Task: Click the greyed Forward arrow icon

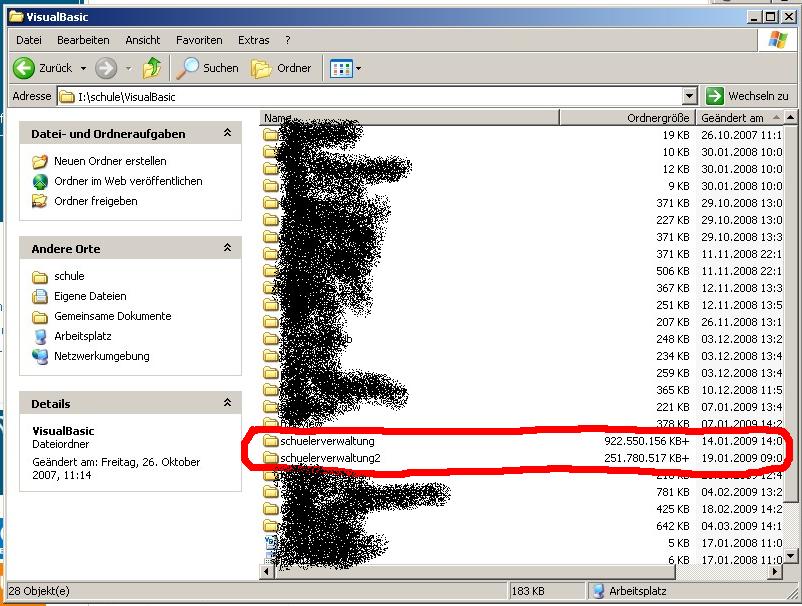Action: tap(106, 68)
